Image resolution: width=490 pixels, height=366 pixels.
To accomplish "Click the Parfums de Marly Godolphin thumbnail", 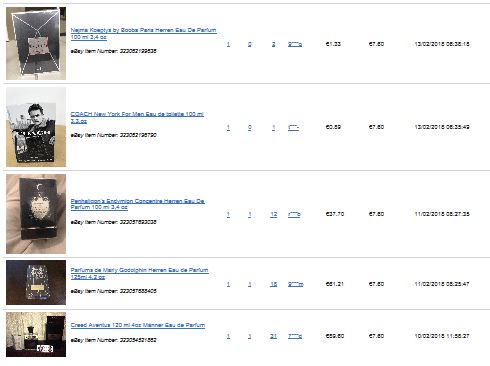I will pos(36,283).
